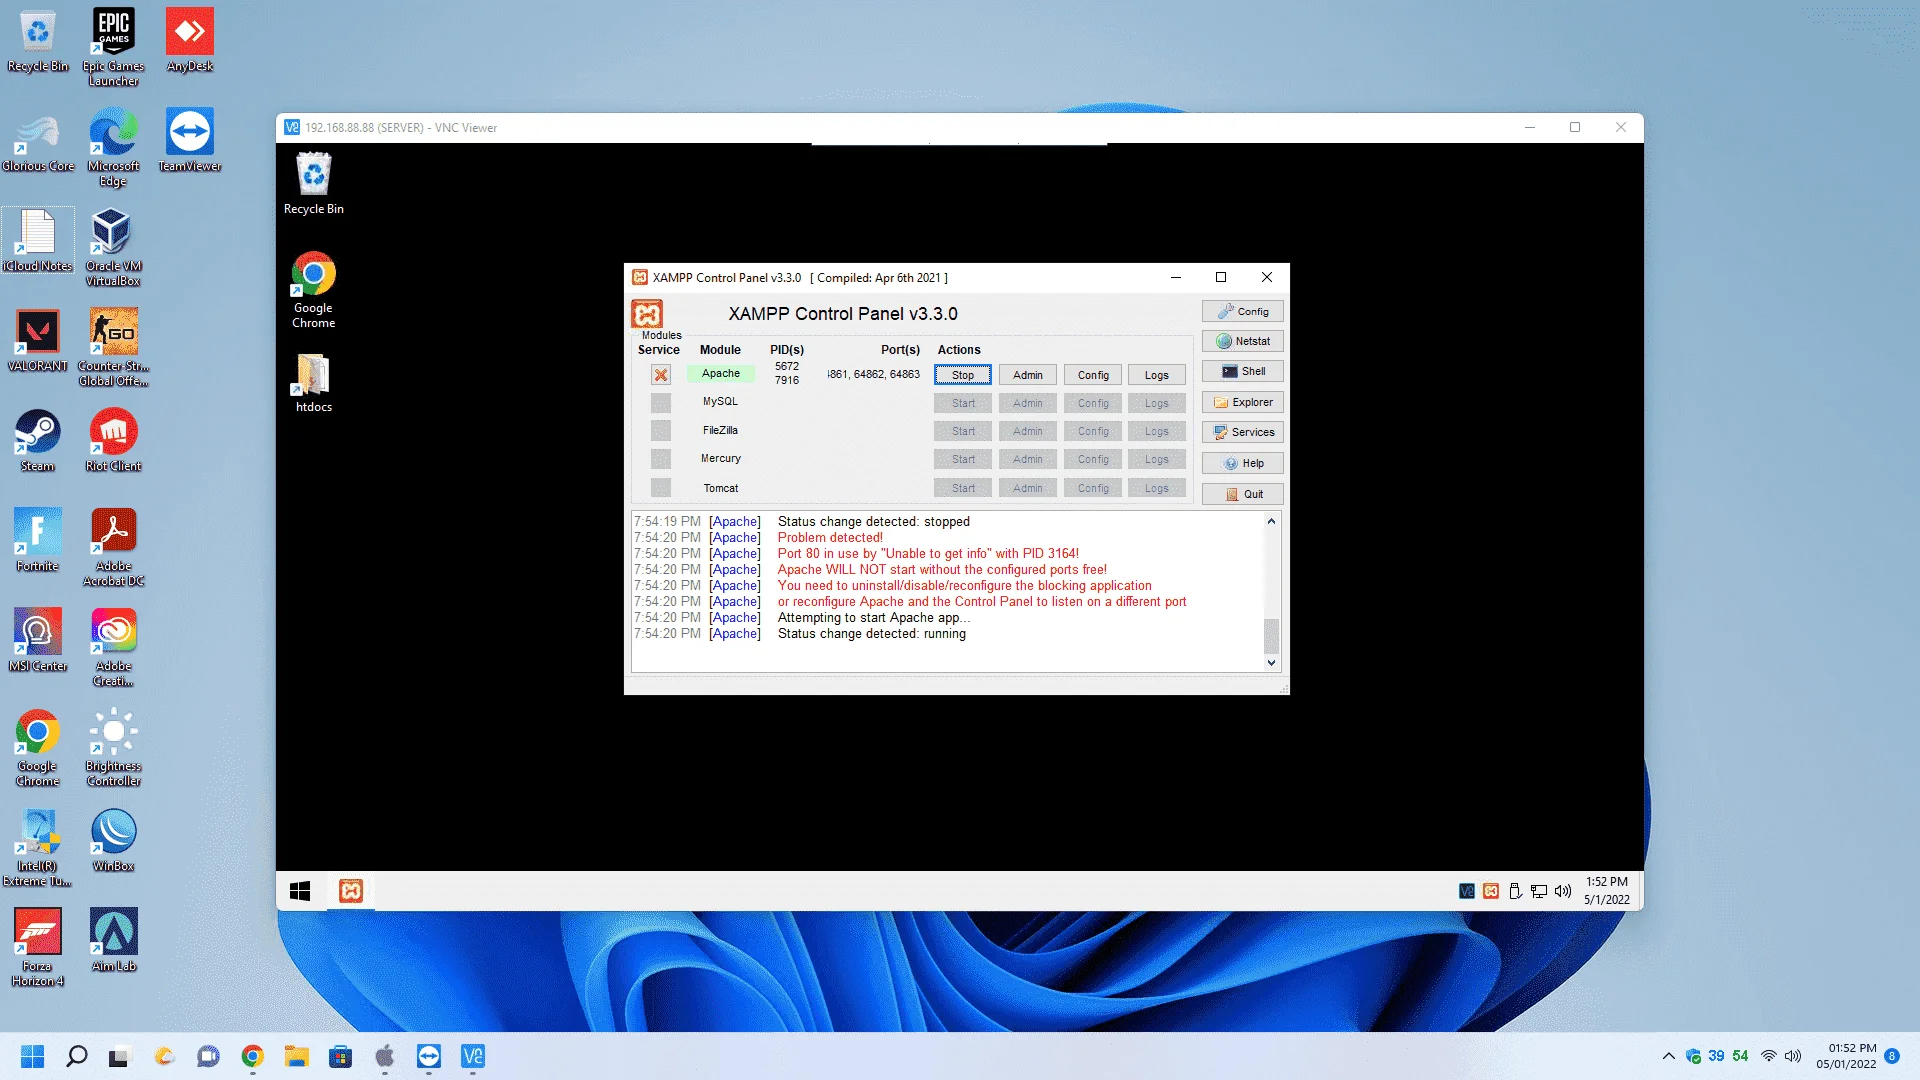Screen dimensions: 1920x1080
Task: Click remote volume tray icon
Action: tap(1562, 891)
